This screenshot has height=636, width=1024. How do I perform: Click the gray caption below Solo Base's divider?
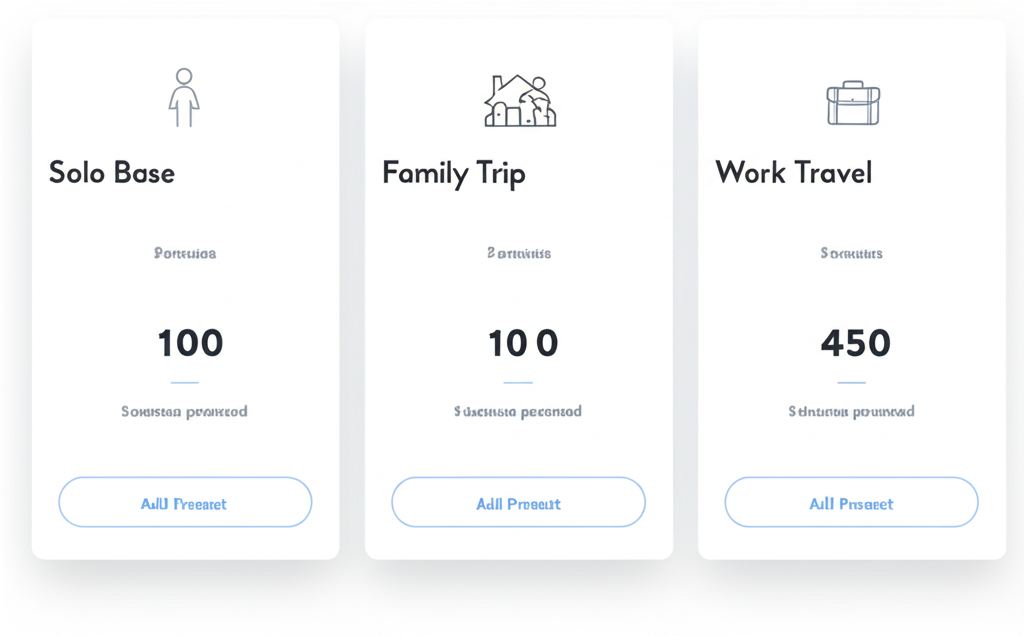point(185,411)
